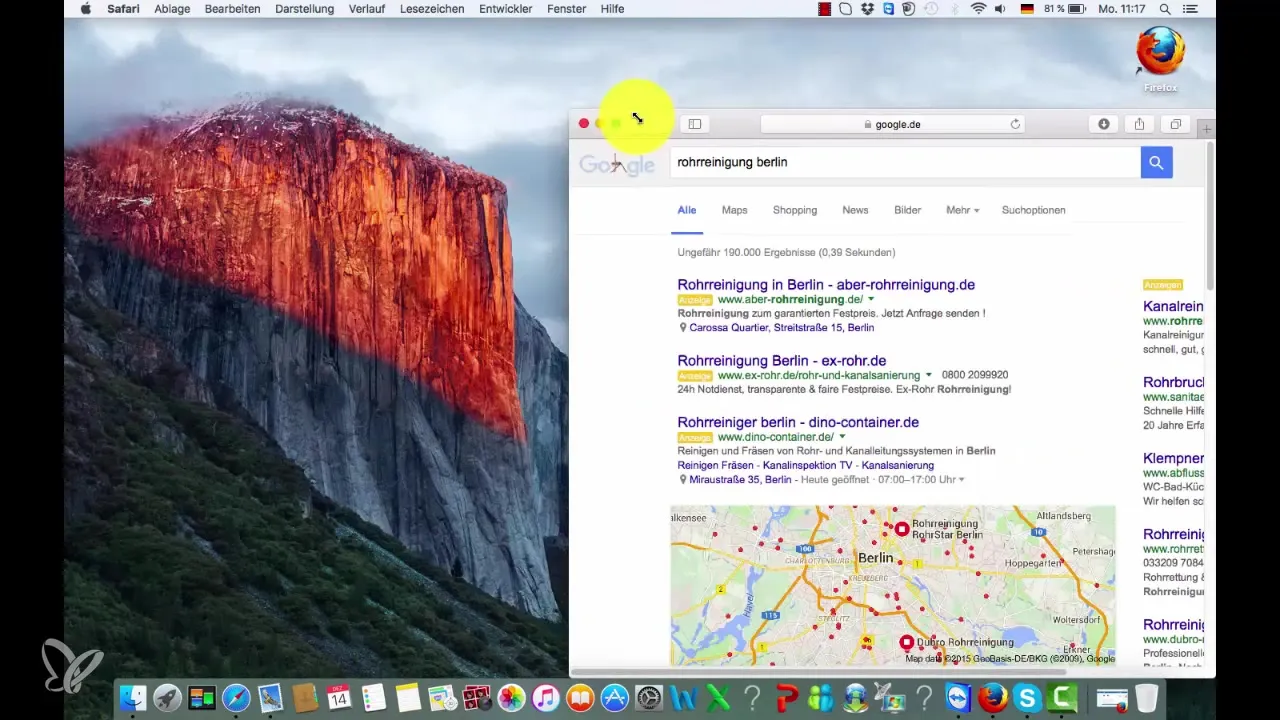The image size is (1280, 720).
Task: Click the Dubro Rohrreinigung map pin
Action: (x=907, y=642)
